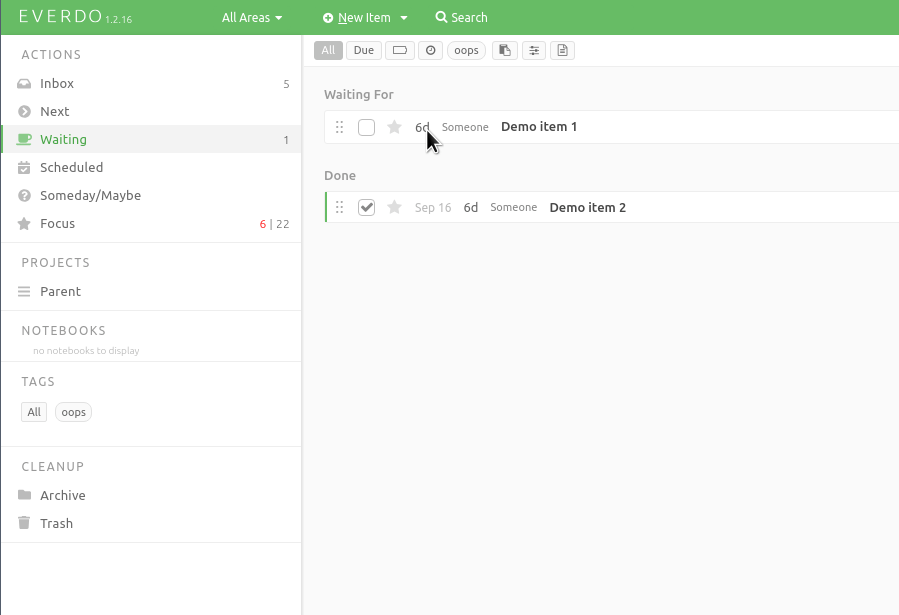
Task: Uncheck the completed Demo item 2 checkbox
Action: 366,207
